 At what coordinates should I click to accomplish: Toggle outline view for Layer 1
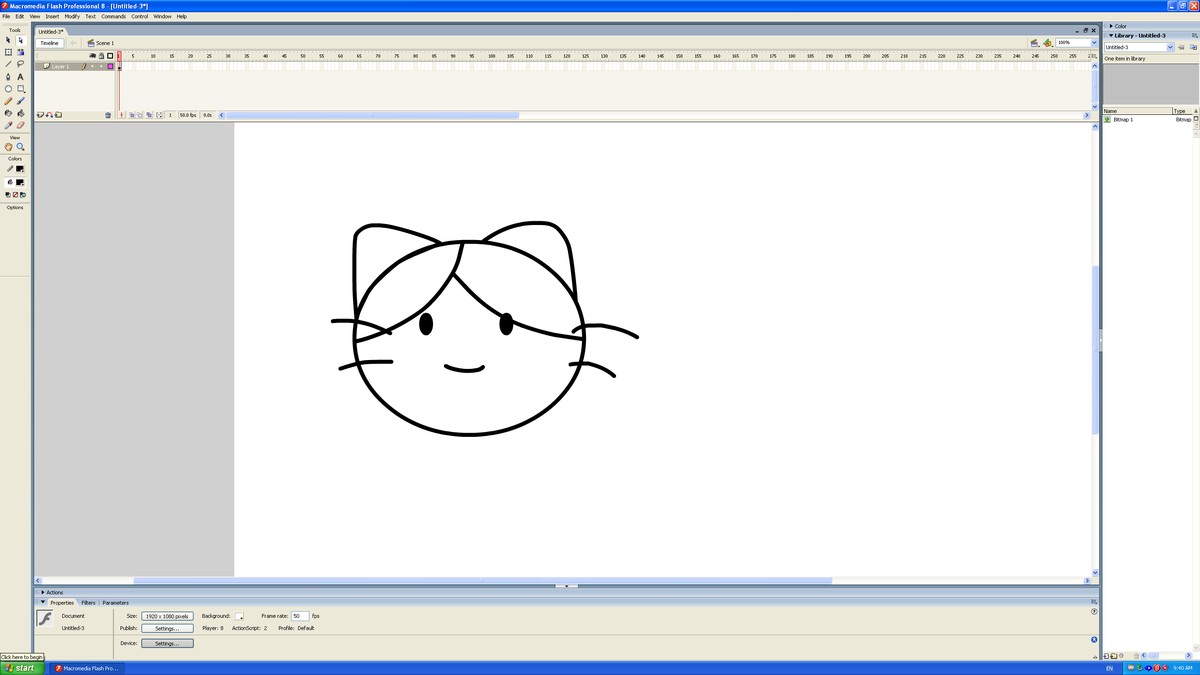[110, 66]
